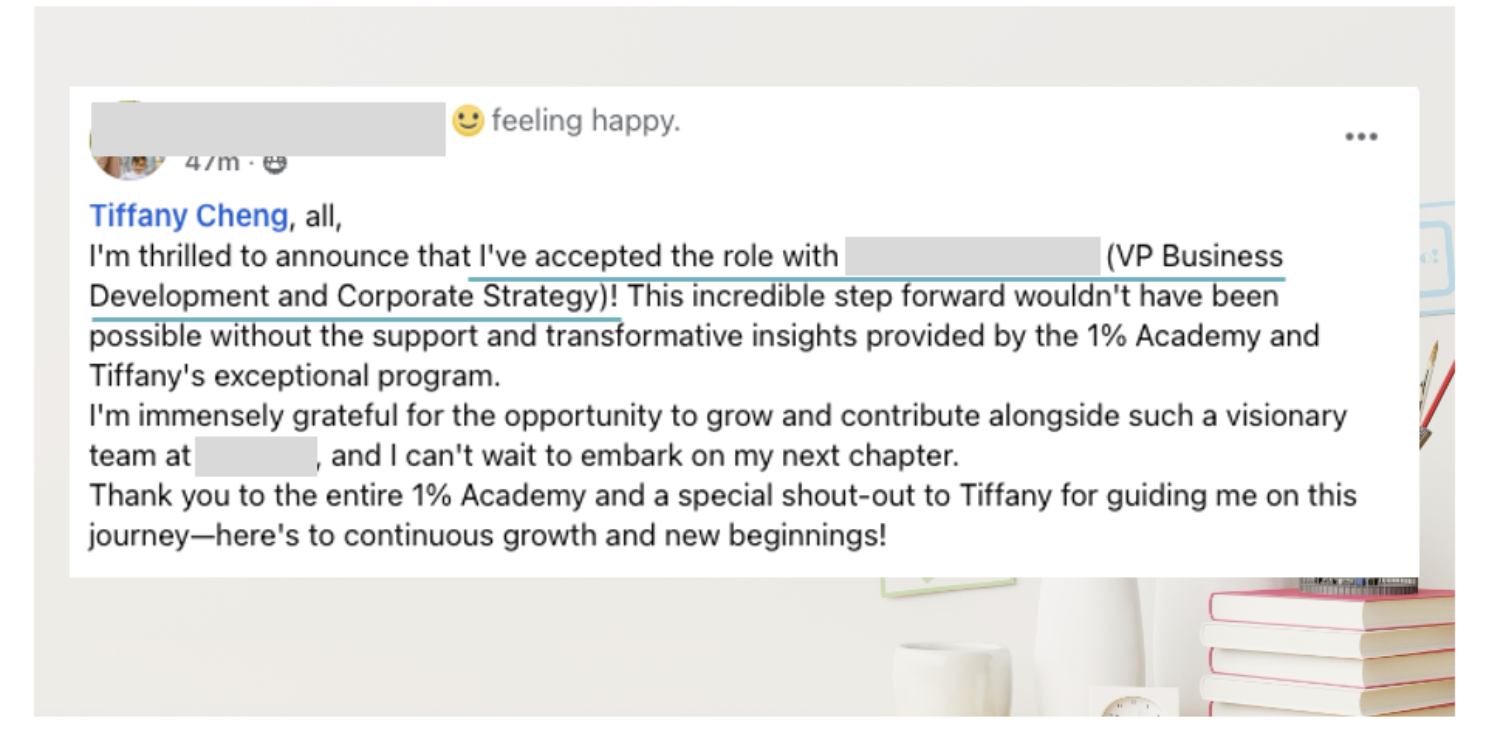Screen dimensions: 1486x742
Task: Click the tagged name Tiffany Cheng
Action: point(189,216)
